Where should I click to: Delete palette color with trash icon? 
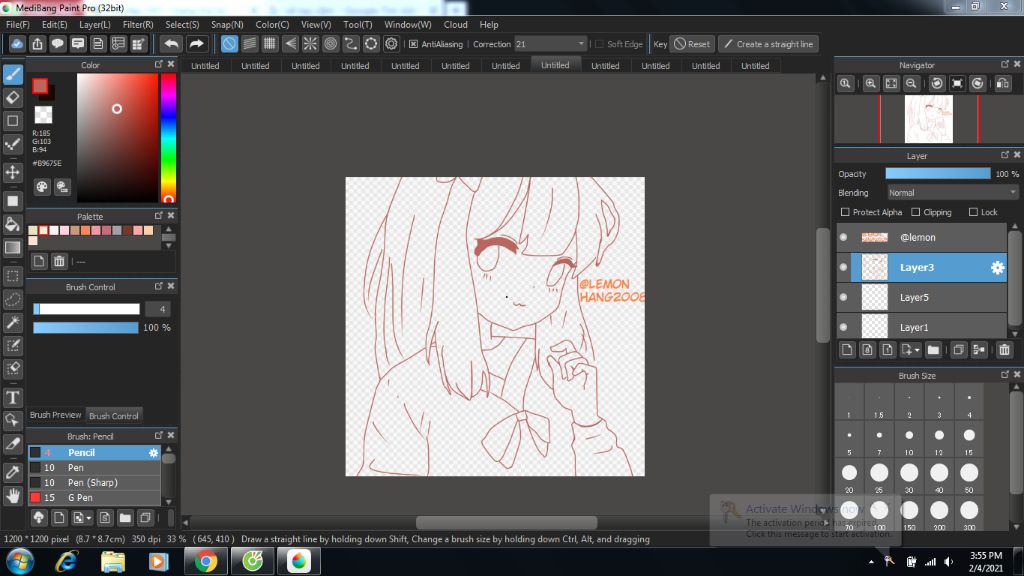click(59, 262)
